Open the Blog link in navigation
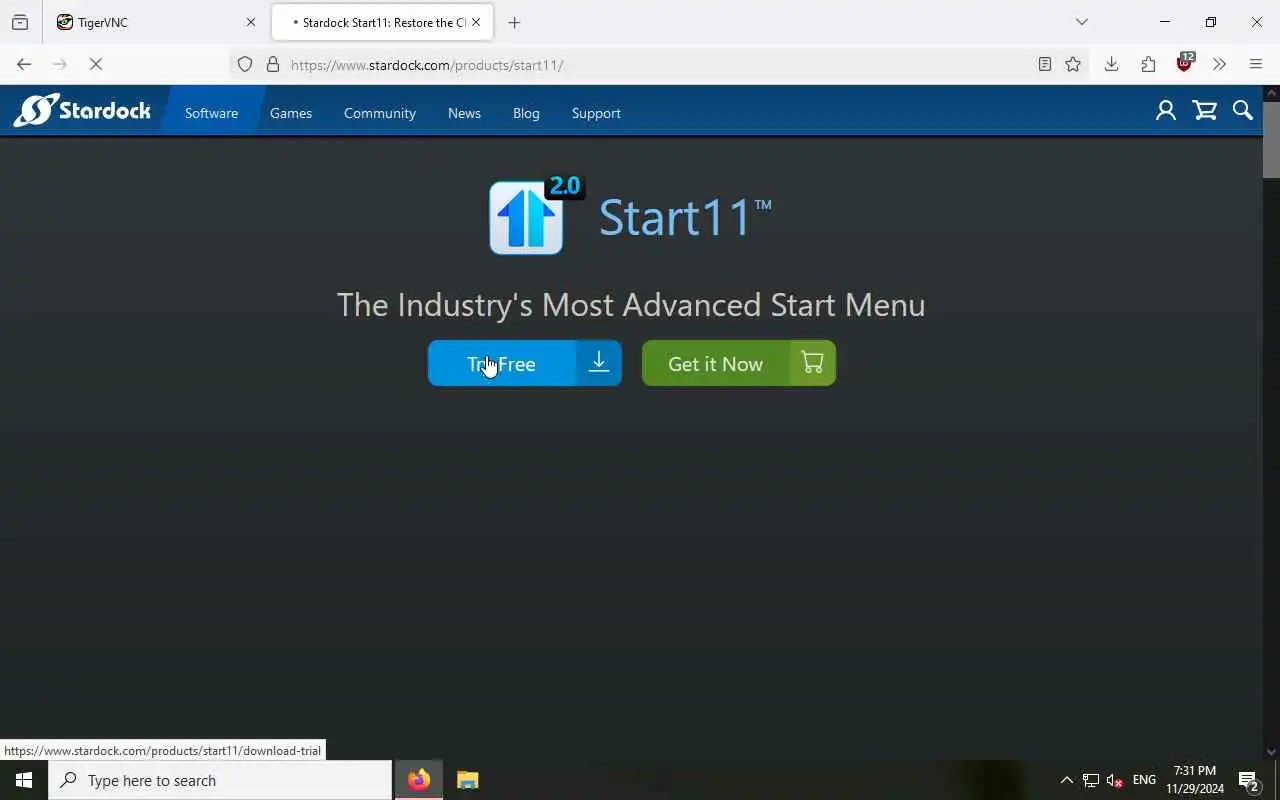Screen dimensions: 1280x800 pyautogui.click(x=526, y=113)
